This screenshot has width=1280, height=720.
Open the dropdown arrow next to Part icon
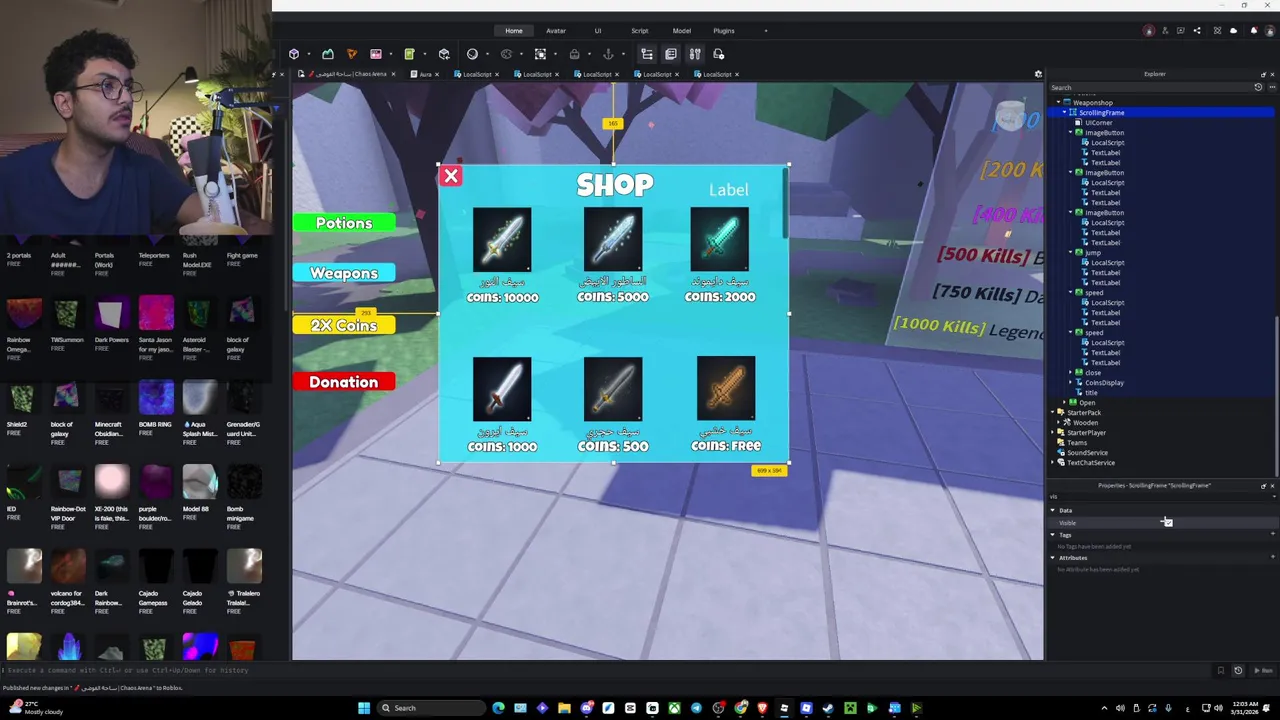tap(307, 54)
